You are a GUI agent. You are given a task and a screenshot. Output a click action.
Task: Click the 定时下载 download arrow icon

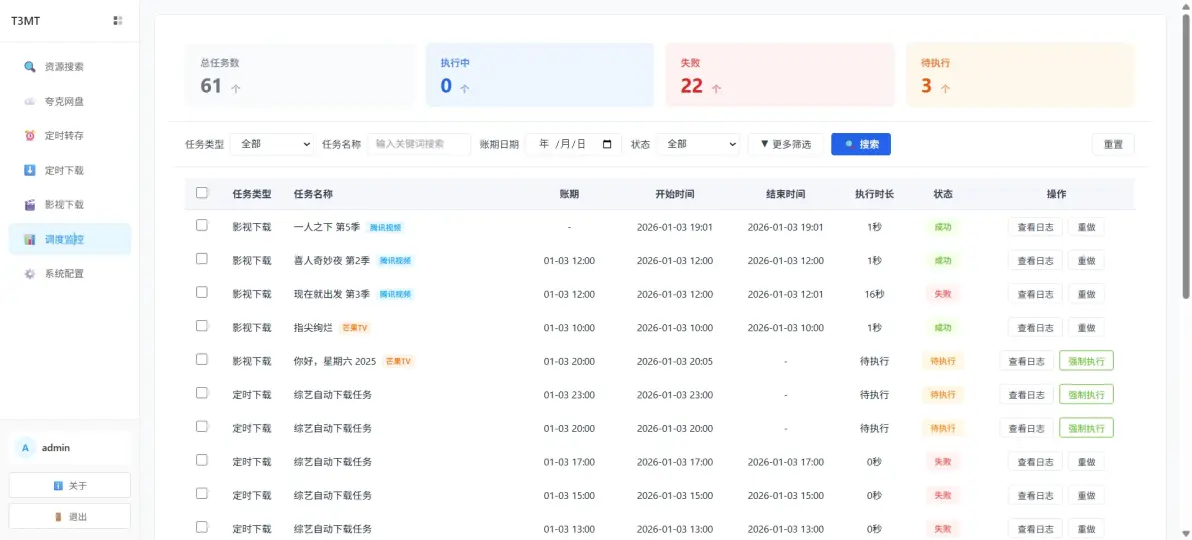click(30, 170)
